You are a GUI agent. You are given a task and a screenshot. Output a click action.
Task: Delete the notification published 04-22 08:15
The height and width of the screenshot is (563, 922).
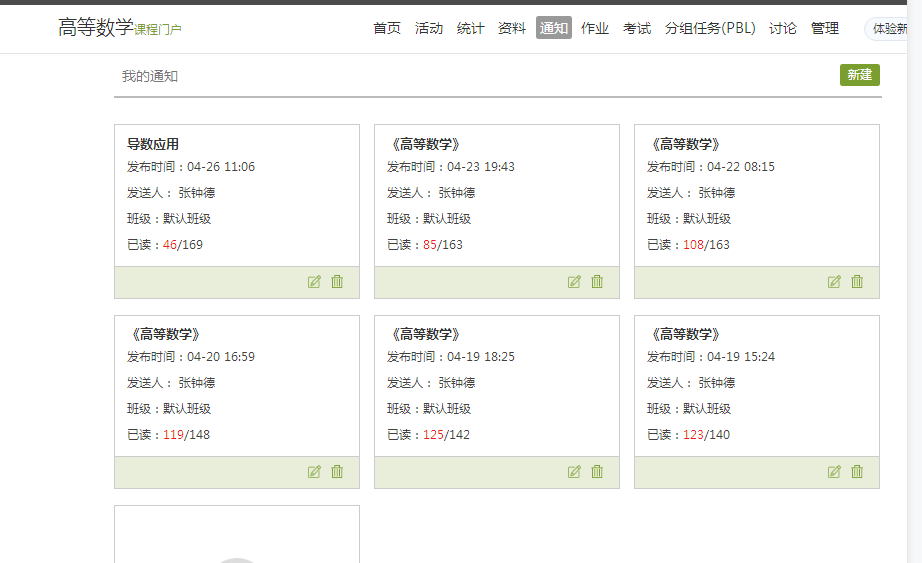(x=857, y=282)
